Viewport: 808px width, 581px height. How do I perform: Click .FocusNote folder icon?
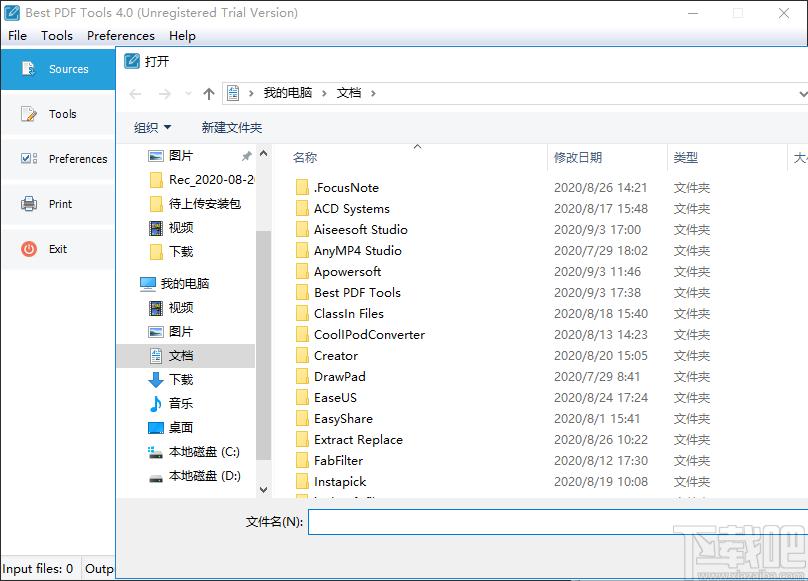click(x=302, y=188)
